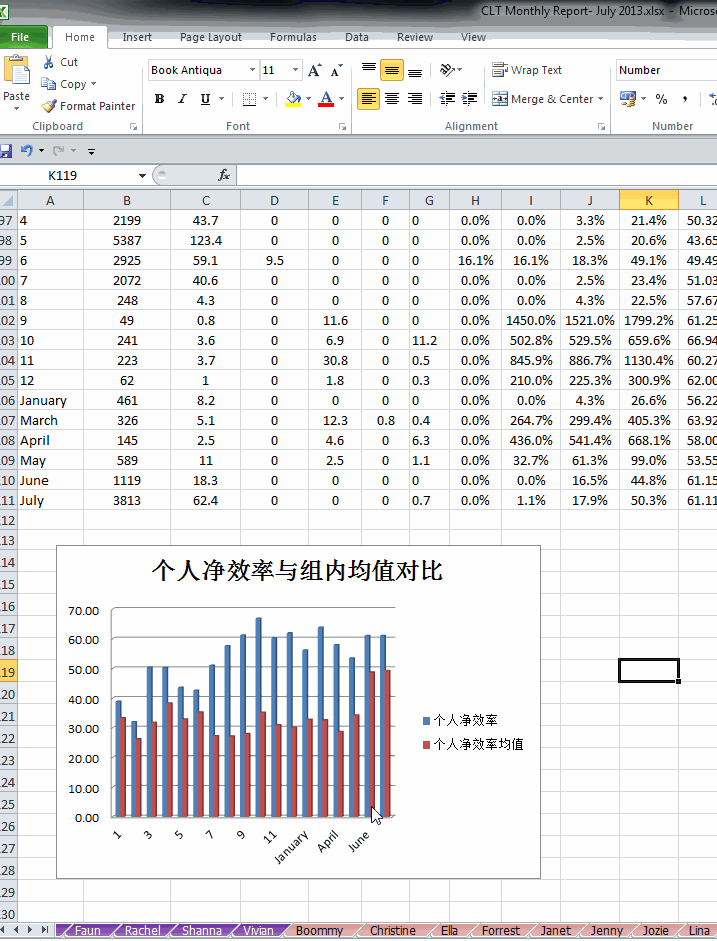Open Paste options arrow below Paste
The width and height of the screenshot is (717, 941).
[x=16, y=109]
